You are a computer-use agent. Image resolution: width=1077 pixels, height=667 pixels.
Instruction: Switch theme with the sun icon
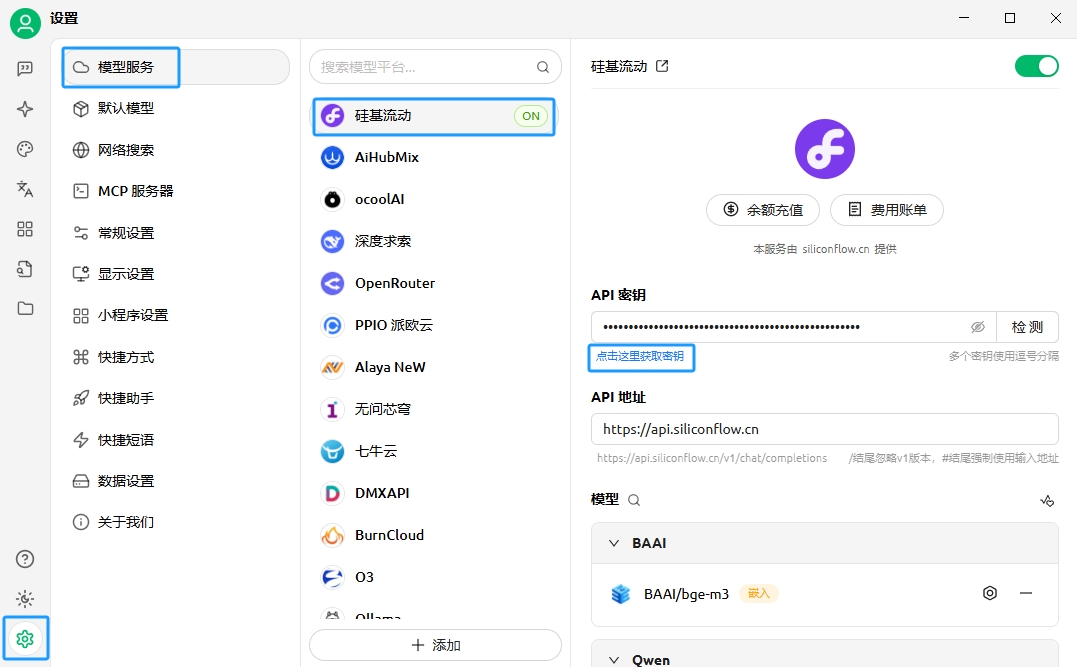(25, 599)
